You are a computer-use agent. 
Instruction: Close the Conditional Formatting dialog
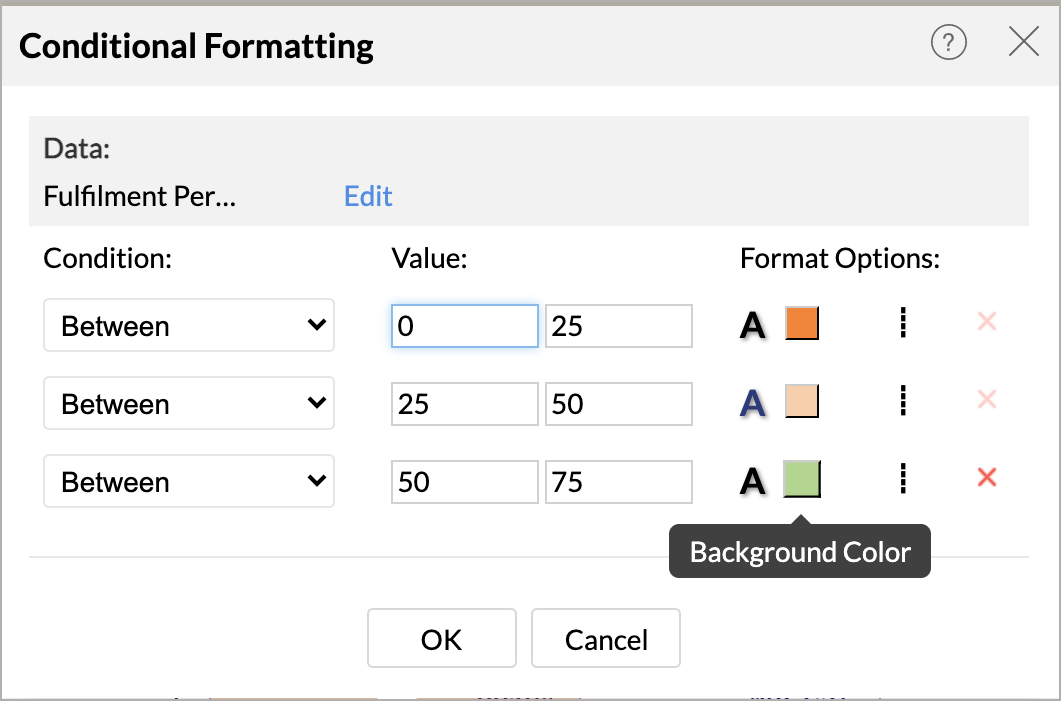[1024, 42]
